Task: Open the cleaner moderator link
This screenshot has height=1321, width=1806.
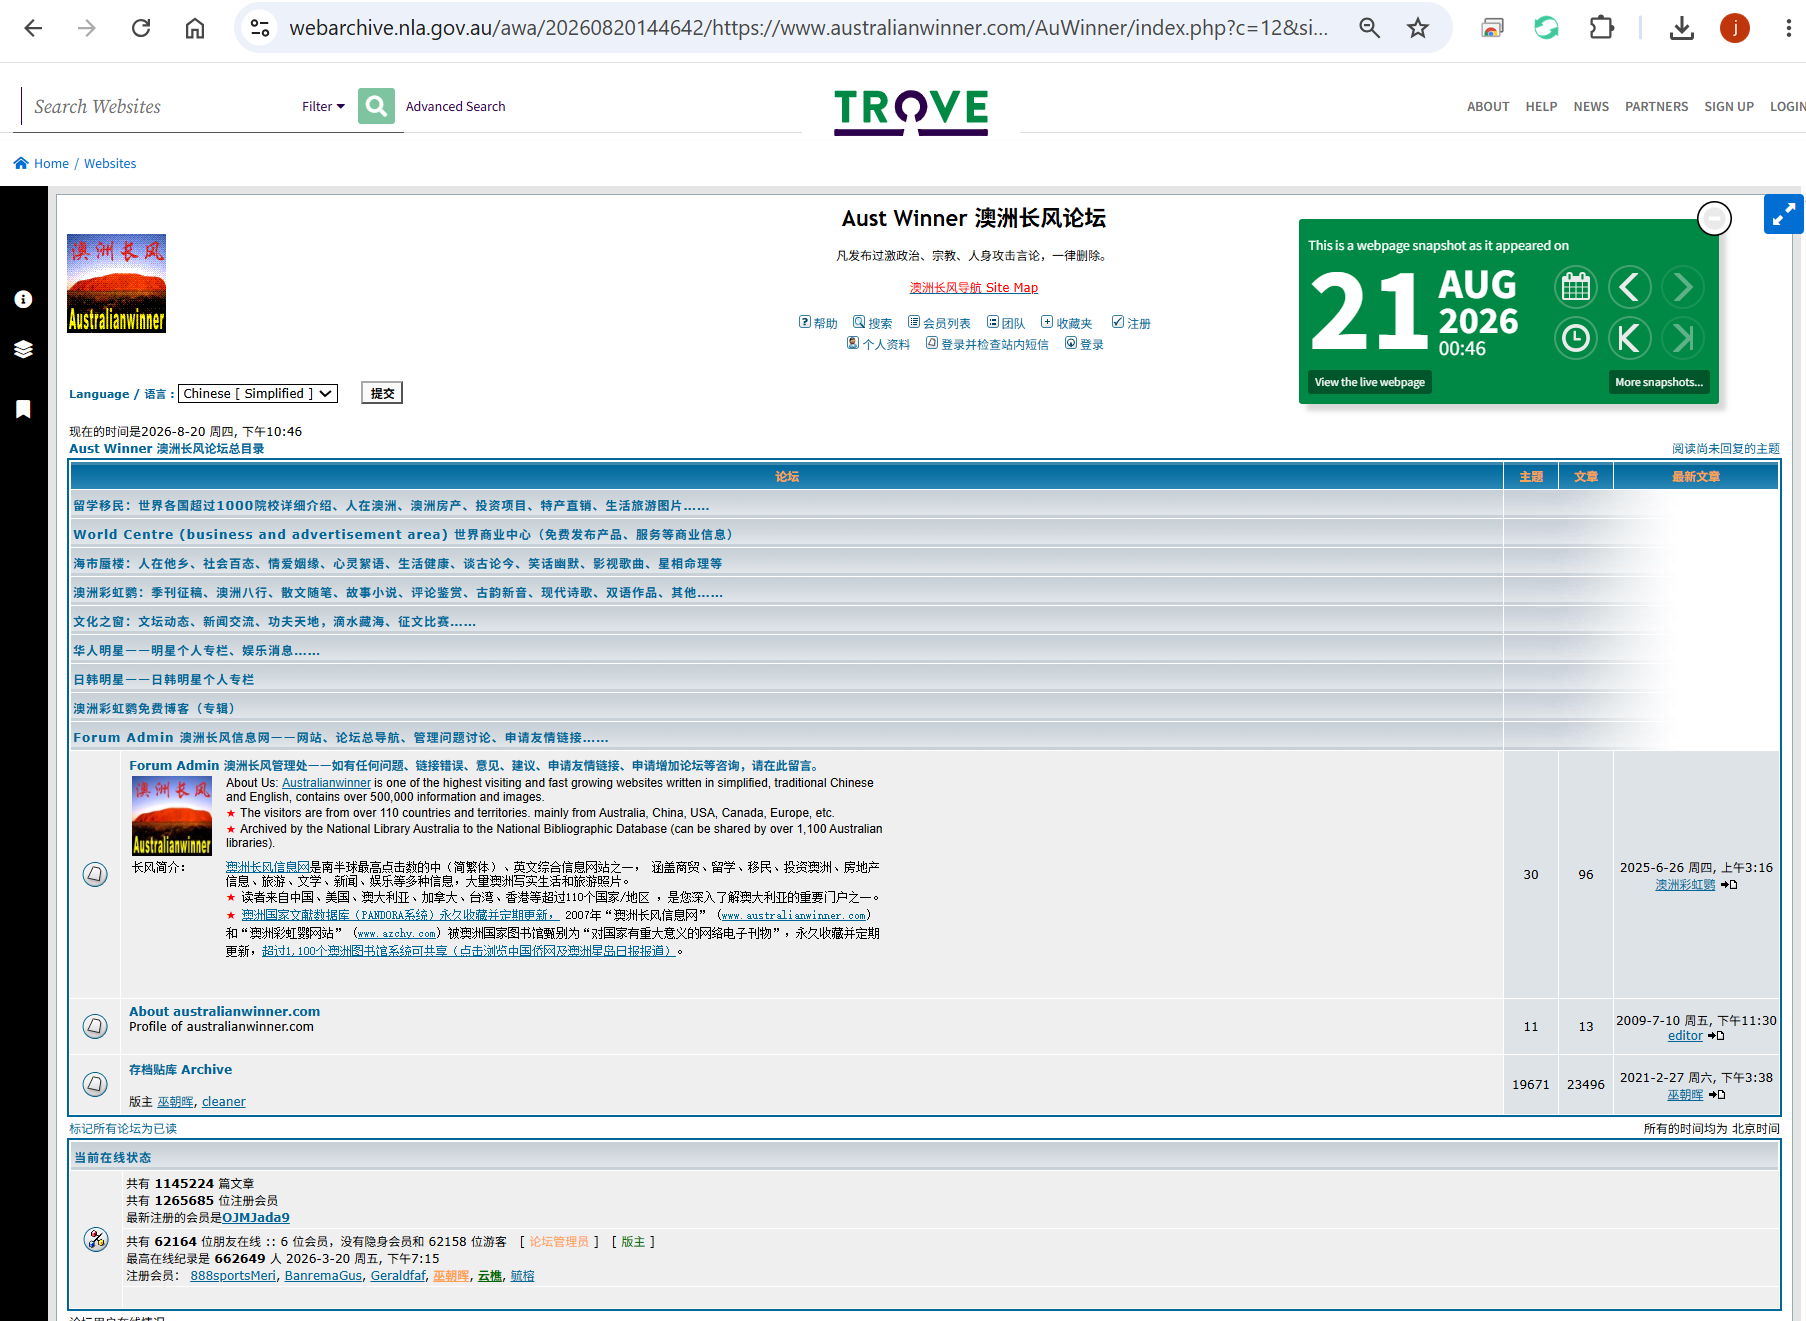Action: click(x=223, y=1101)
